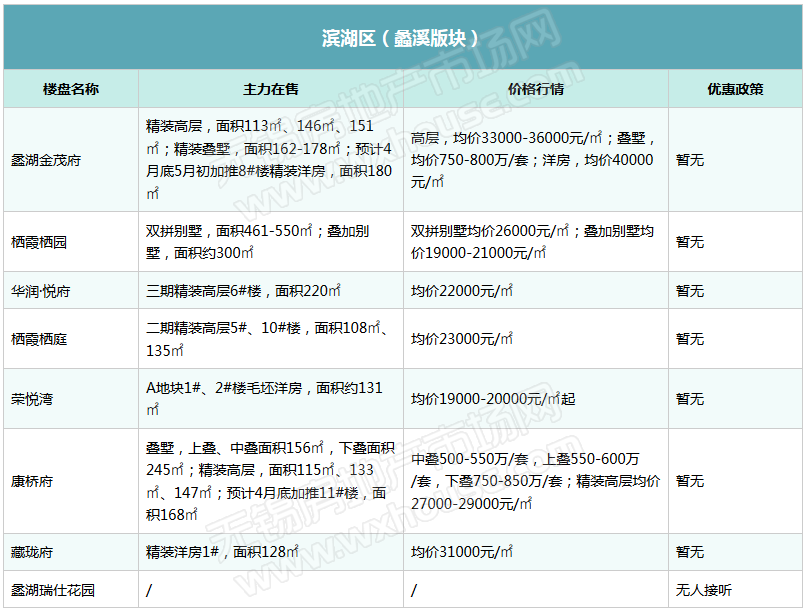
Task: Click the 精装洋房1# listing cell
Action: [x=223, y=552]
